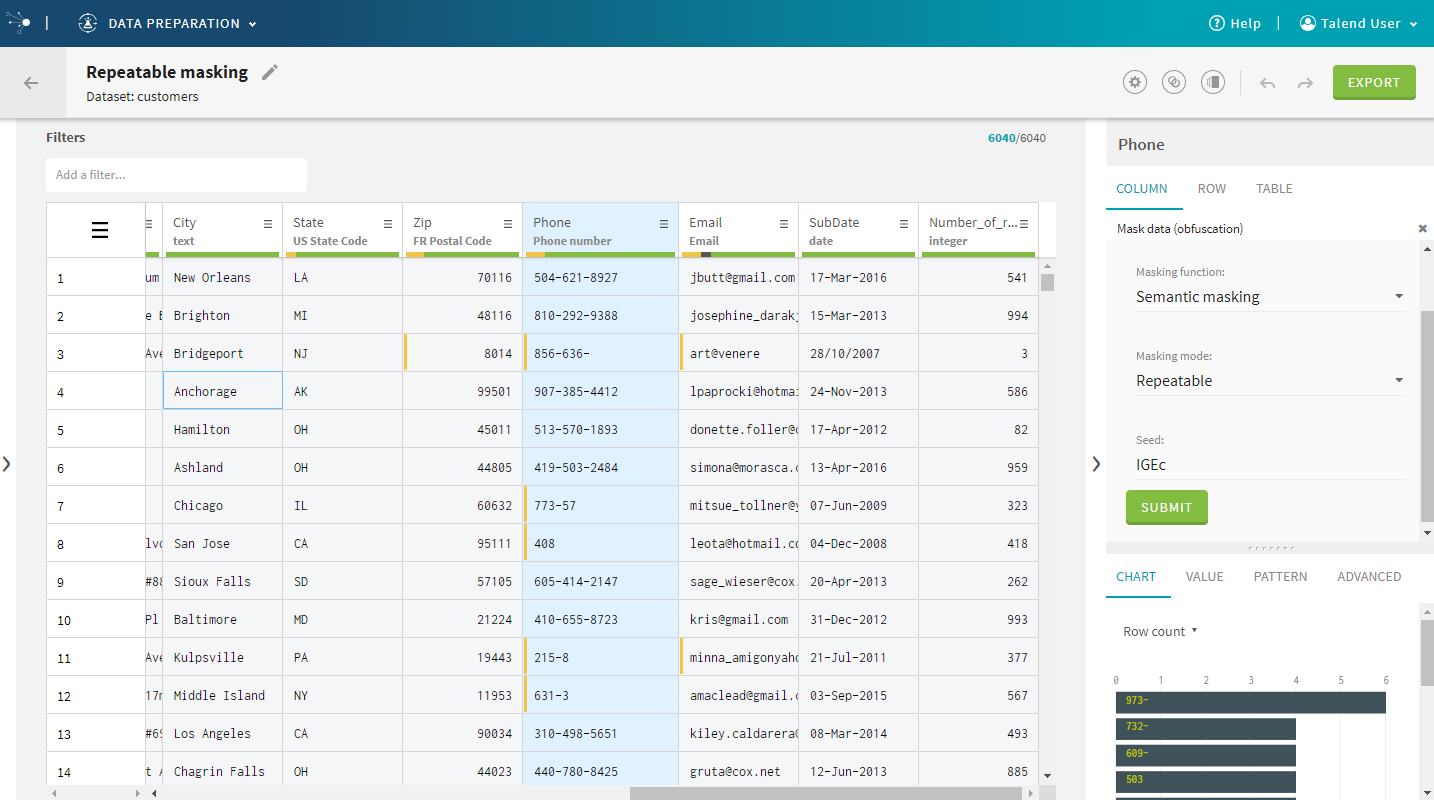Expand the Masking mode dropdown

coord(1270,380)
